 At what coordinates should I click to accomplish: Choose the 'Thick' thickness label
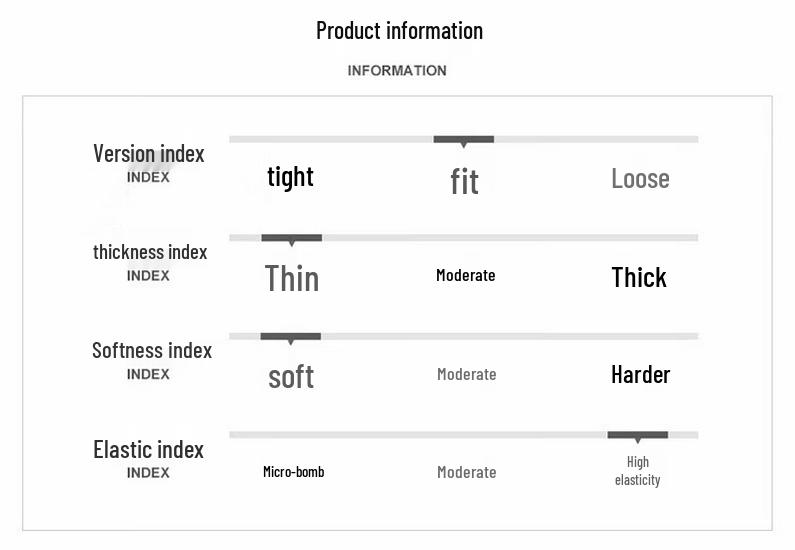(639, 277)
